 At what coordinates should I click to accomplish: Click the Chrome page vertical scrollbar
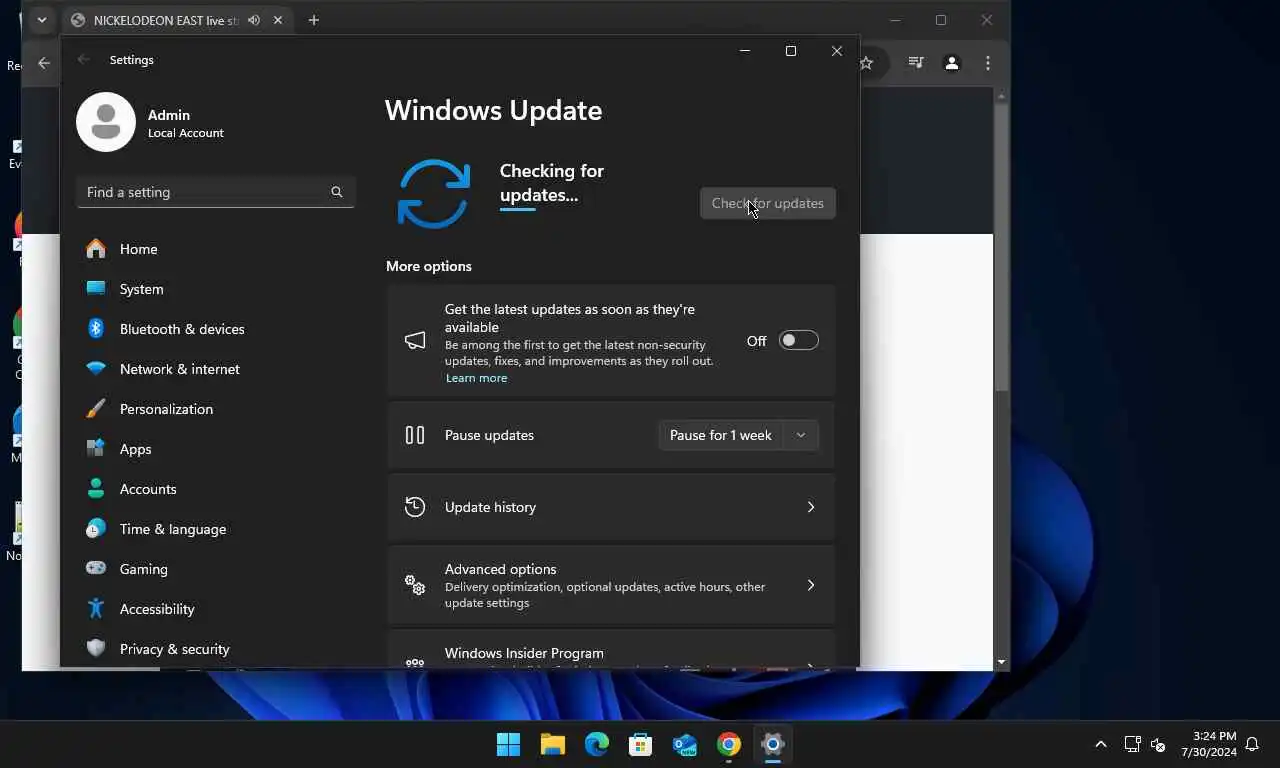(1001, 246)
